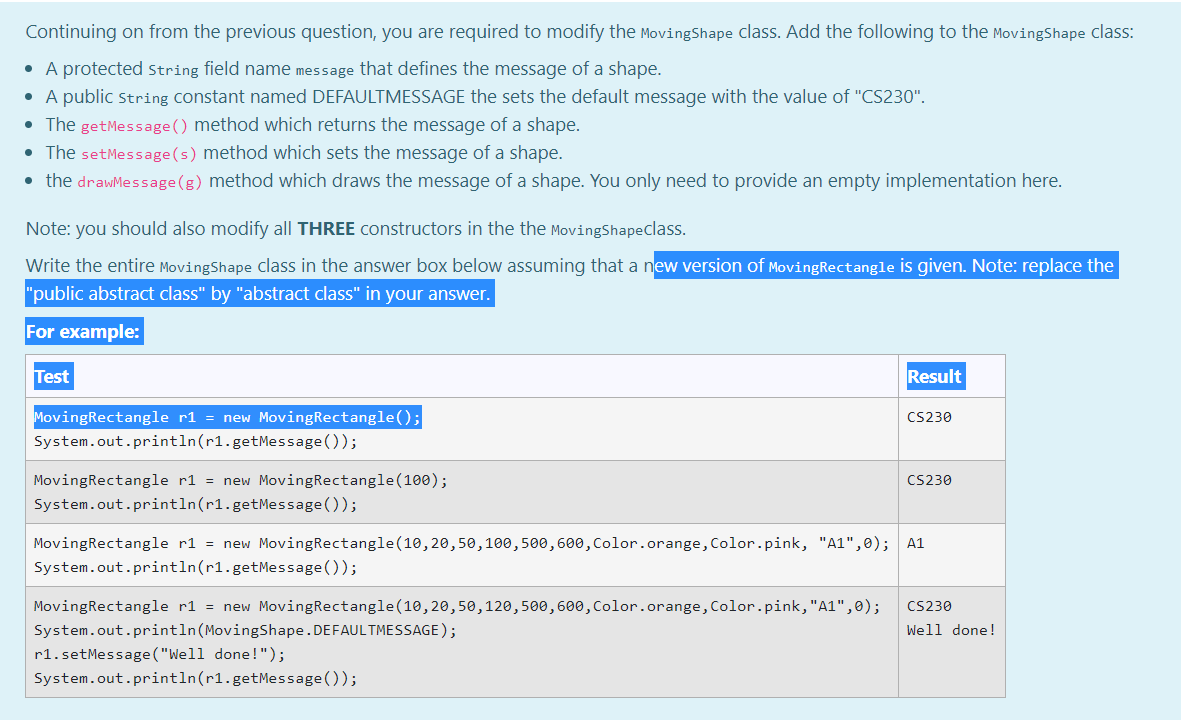Click the first row code 'new MovingRectangle();'
Screen dimensions: 1181x720
322,416
